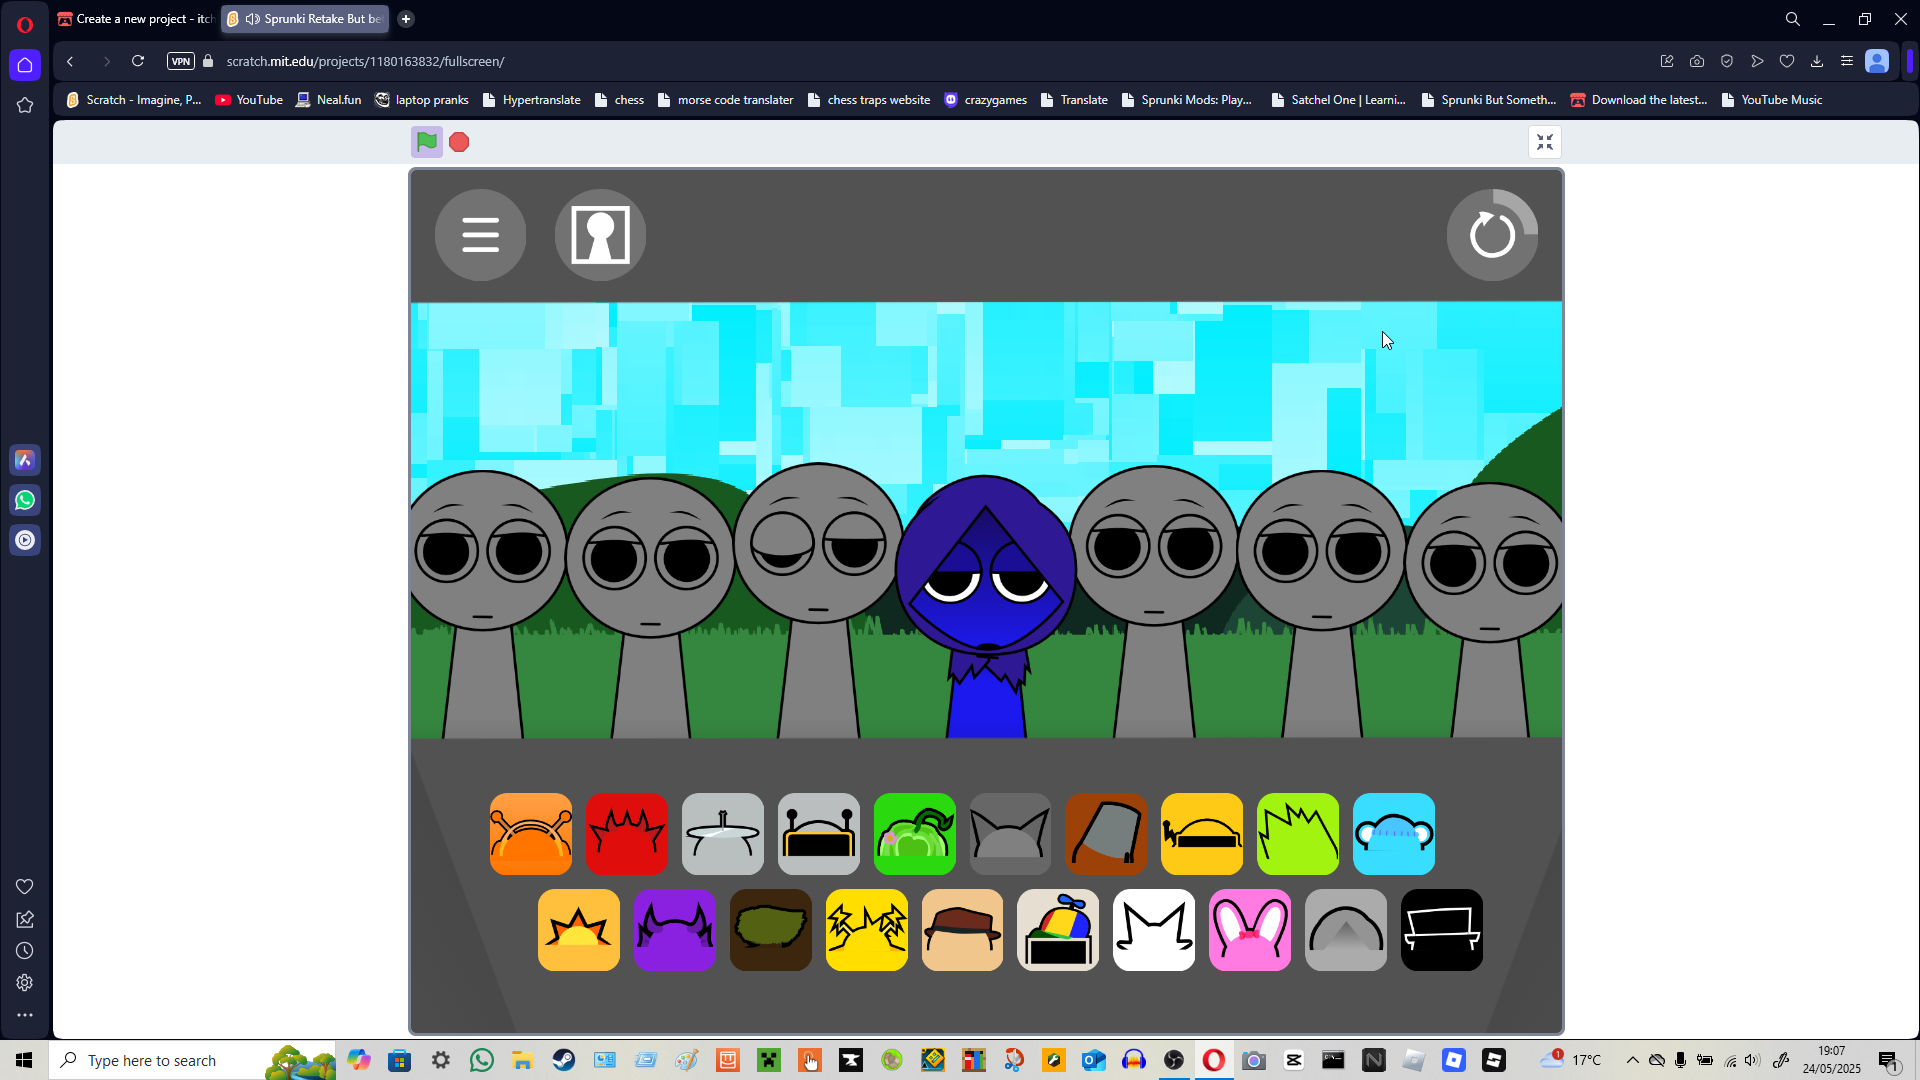The height and width of the screenshot is (1080, 1920).
Task: Select the yellow flat-top character icon
Action: (x=1202, y=834)
